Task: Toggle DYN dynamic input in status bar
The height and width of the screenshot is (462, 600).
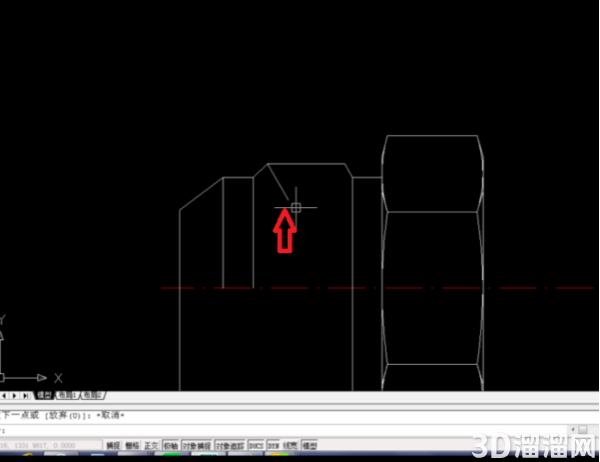Action: pyautogui.click(x=273, y=446)
